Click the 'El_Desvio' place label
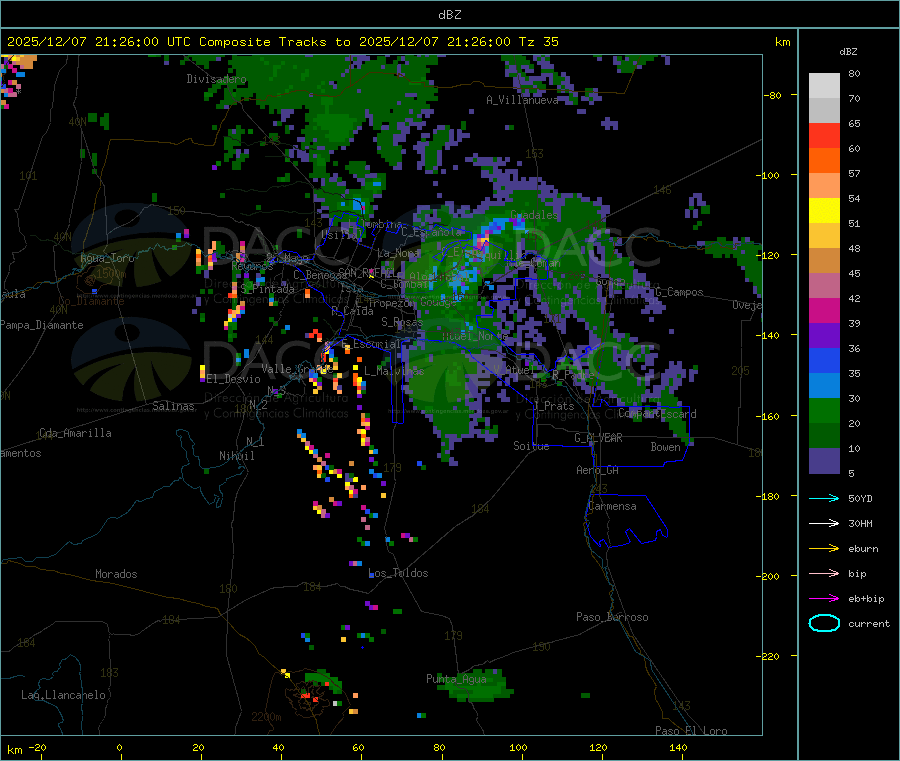Image resolution: width=900 pixels, height=761 pixels. 234,379
